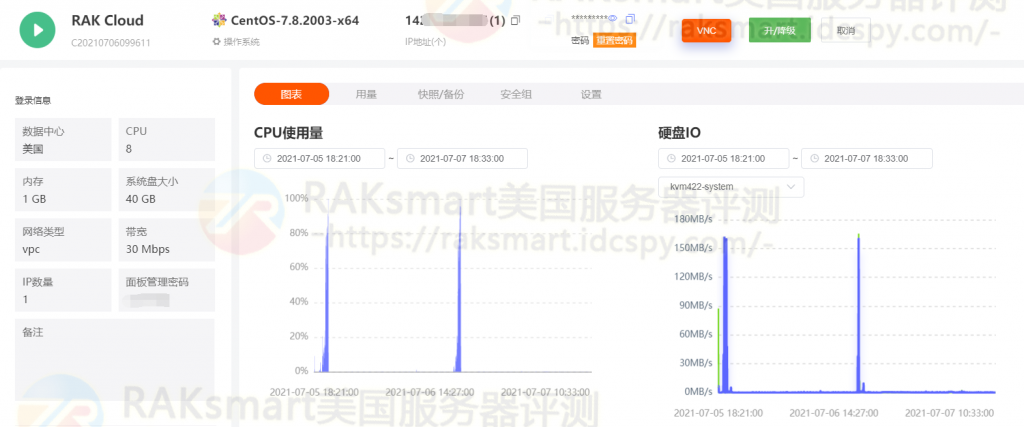Click clock icon in CPU end date
The height and width of the screenshot is (427, 1024).
click(410, 159)
